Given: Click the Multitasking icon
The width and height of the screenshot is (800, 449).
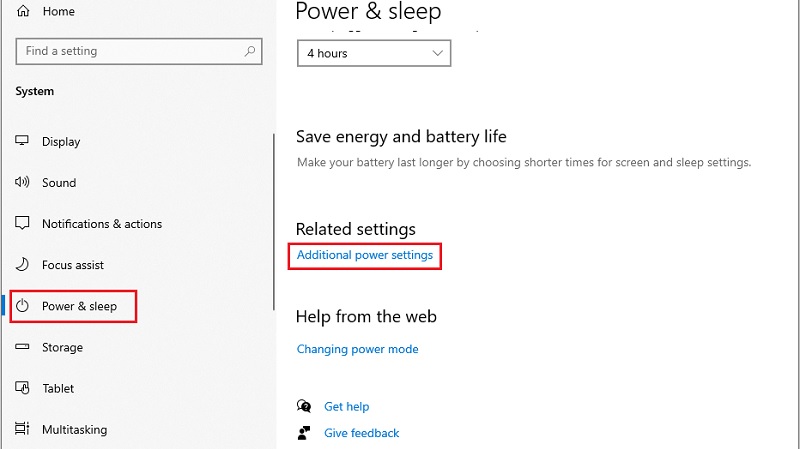Looking at the screenshot, I should pos(22,429).
